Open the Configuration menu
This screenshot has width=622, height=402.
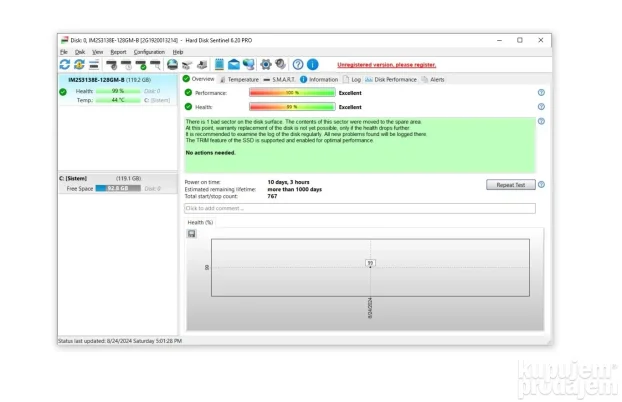(149, 52)
